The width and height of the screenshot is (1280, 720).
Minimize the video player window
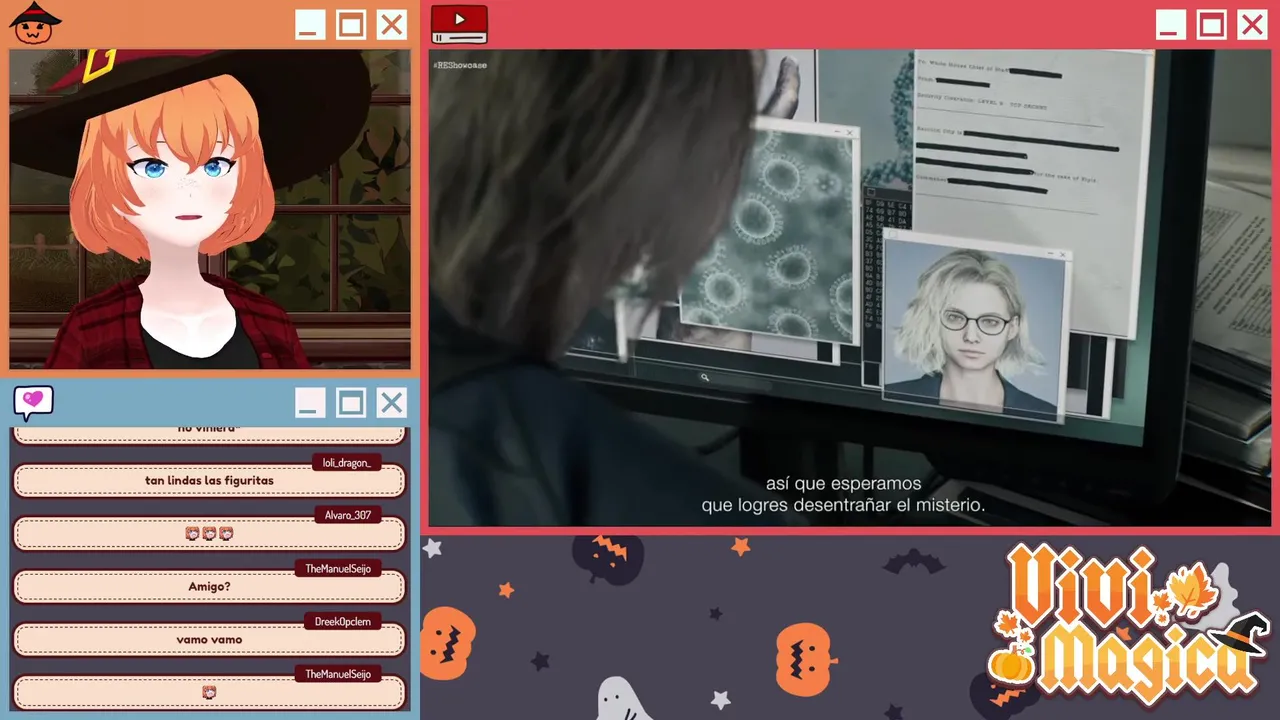(x=1171, y=25)
